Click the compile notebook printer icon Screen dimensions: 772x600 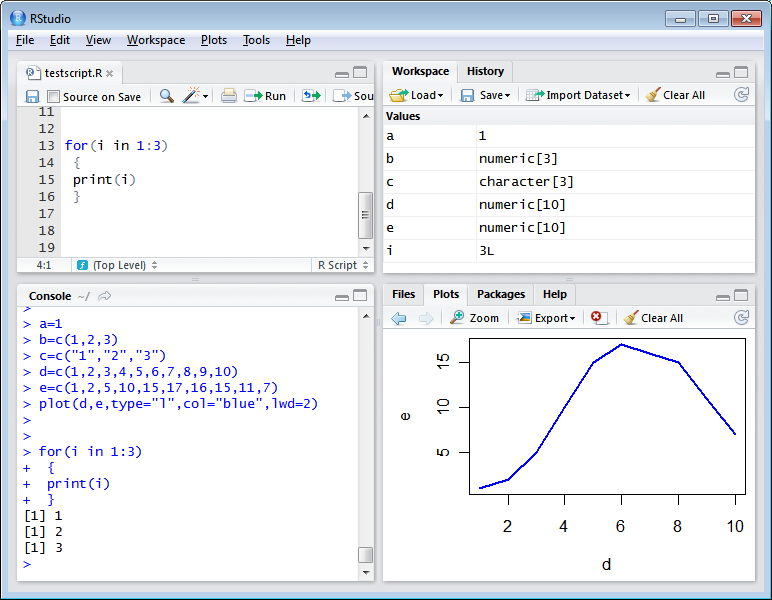pyautogui.click(x=228, y=95)
